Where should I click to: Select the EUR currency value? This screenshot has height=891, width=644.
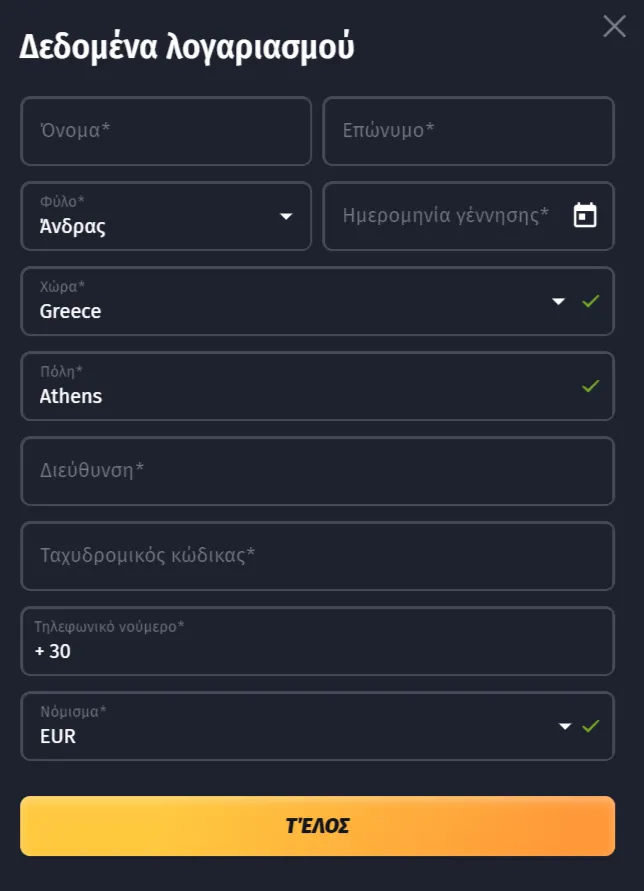click(x=58, y=737)
